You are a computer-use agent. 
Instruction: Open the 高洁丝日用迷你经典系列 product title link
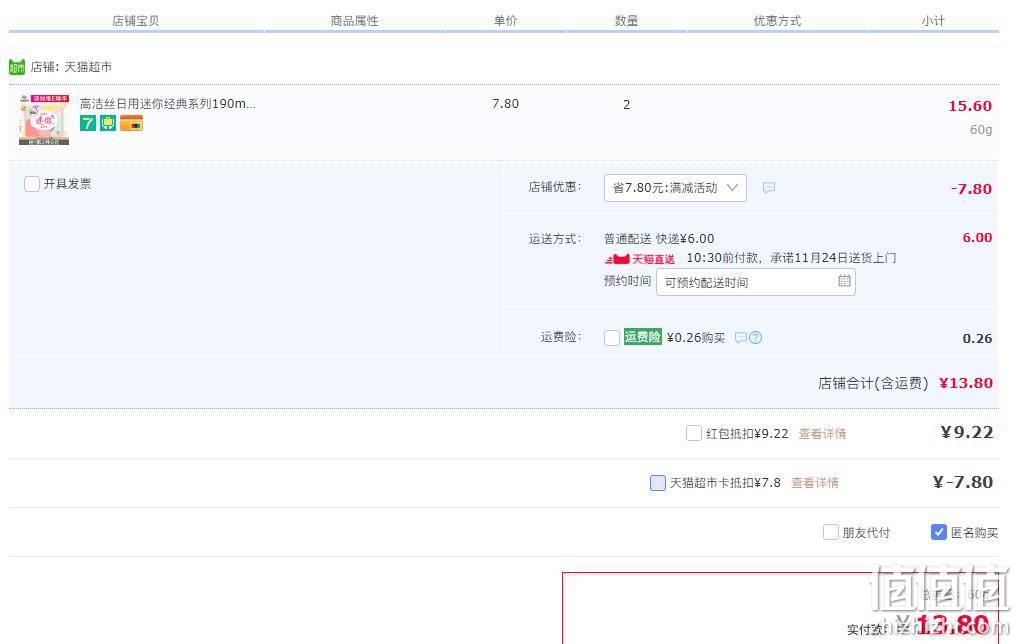point(168,103)
